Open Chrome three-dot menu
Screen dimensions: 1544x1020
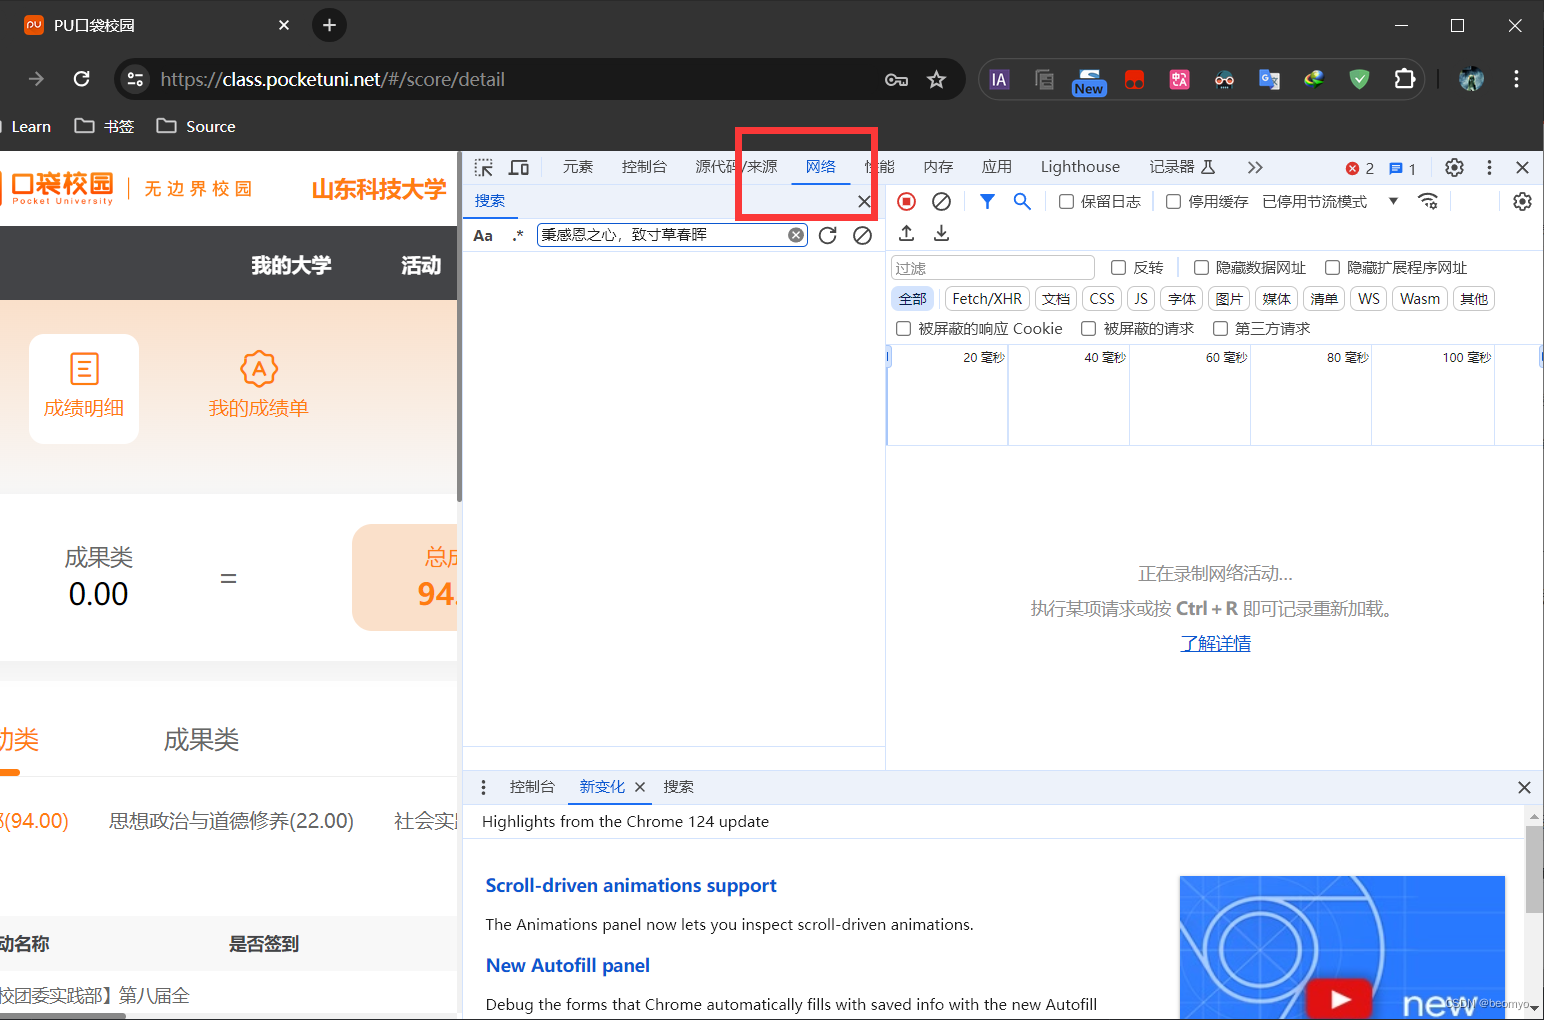1516,79
